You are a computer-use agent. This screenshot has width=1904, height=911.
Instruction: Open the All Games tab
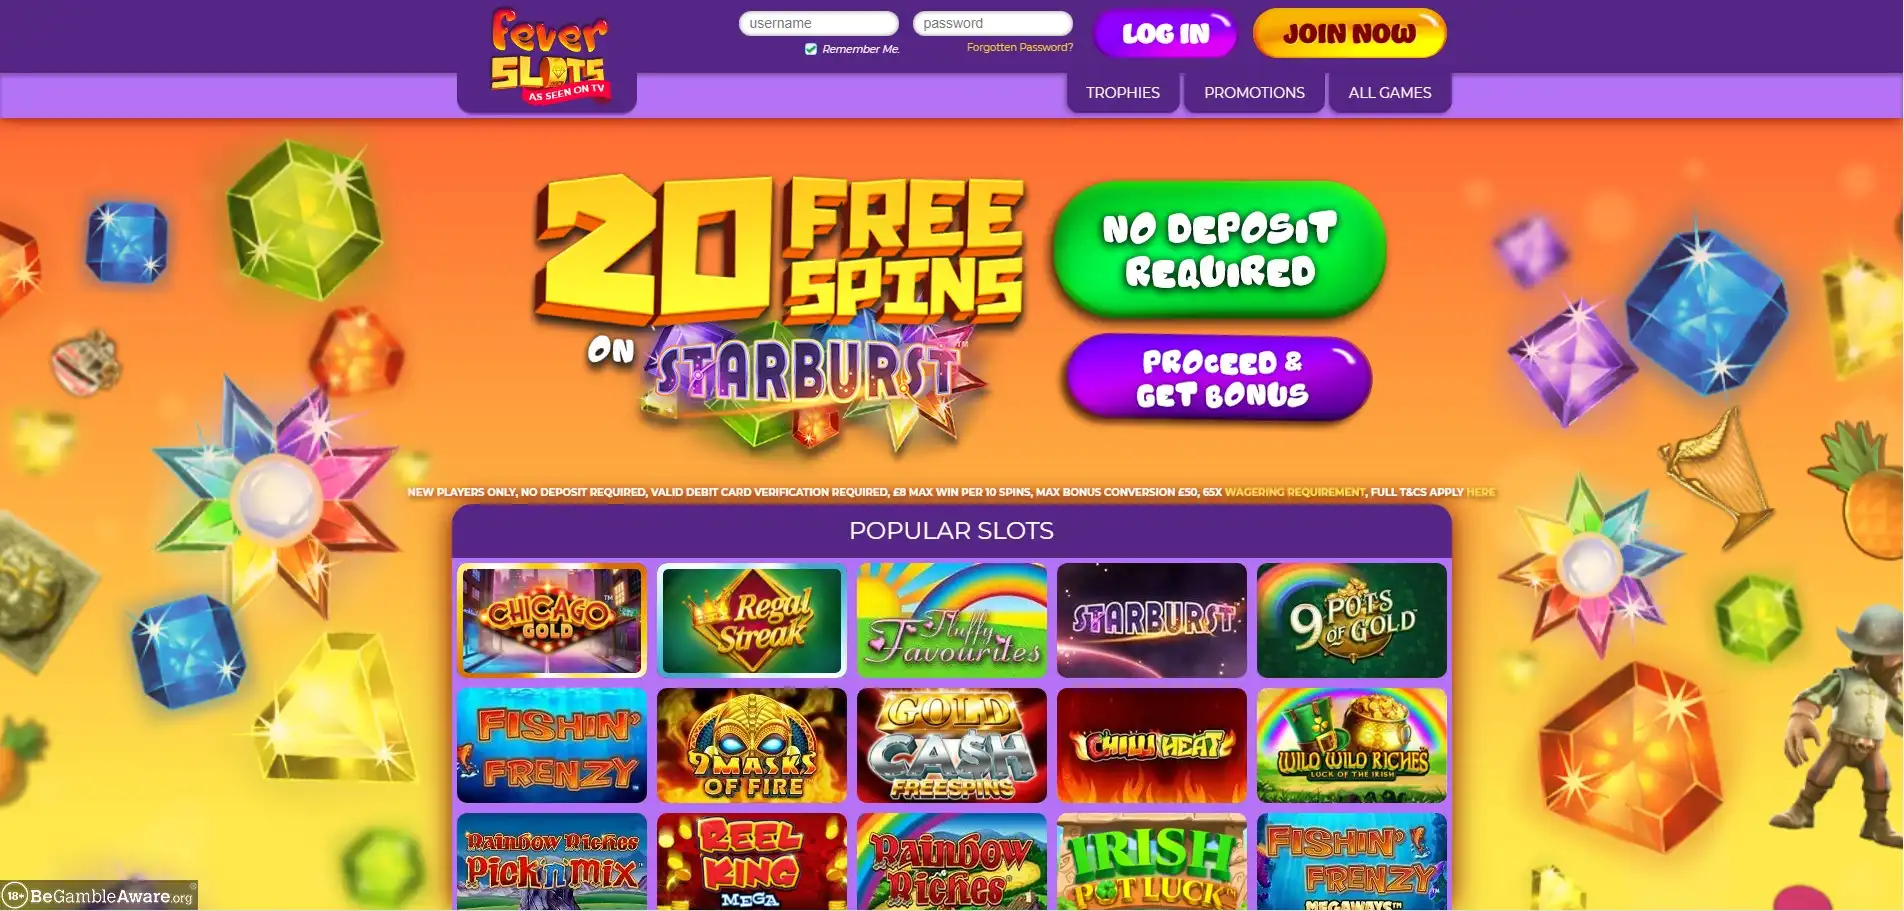pos(1390,93)
